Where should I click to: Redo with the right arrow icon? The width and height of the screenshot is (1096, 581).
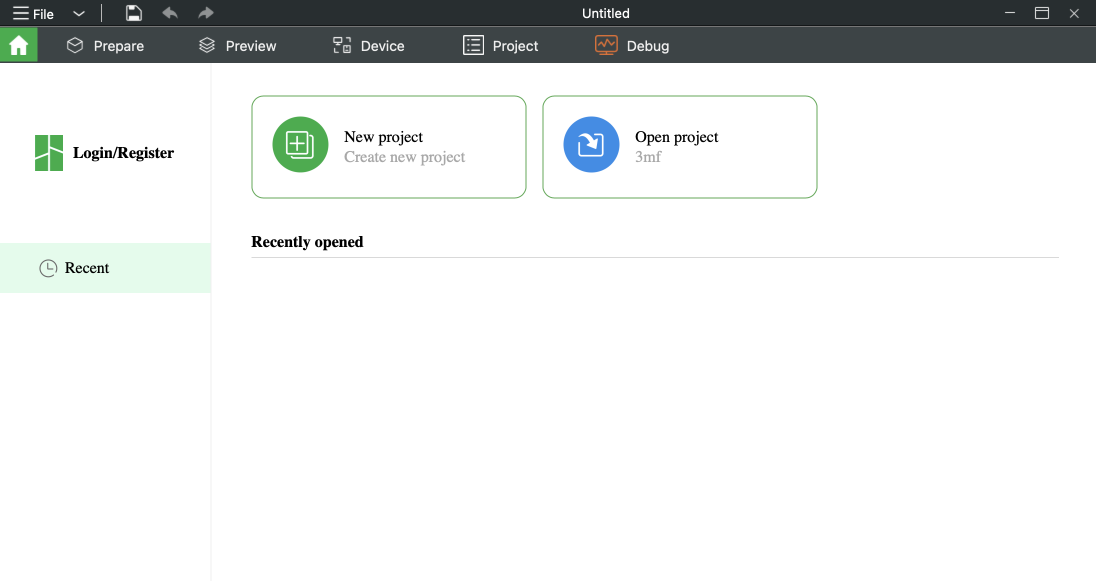pyautogui.click(x=206, y=13)
